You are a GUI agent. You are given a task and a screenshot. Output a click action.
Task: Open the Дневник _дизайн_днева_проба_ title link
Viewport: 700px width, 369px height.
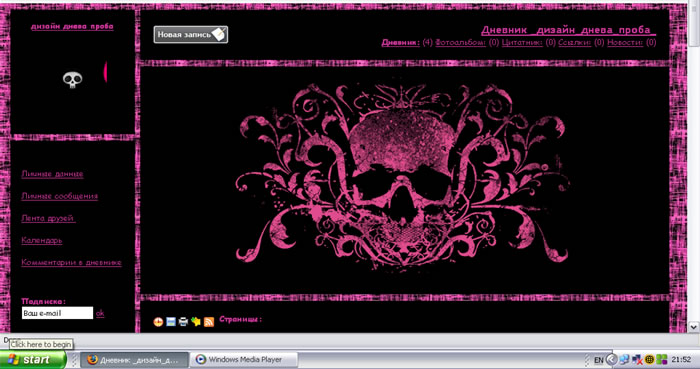click(x=568, y=30)
